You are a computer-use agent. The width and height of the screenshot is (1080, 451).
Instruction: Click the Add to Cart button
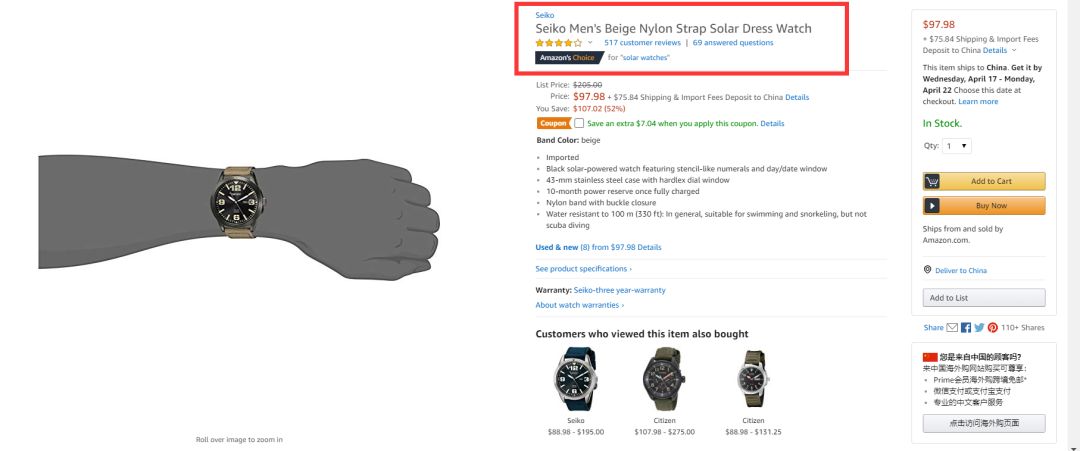click(984, 181)
